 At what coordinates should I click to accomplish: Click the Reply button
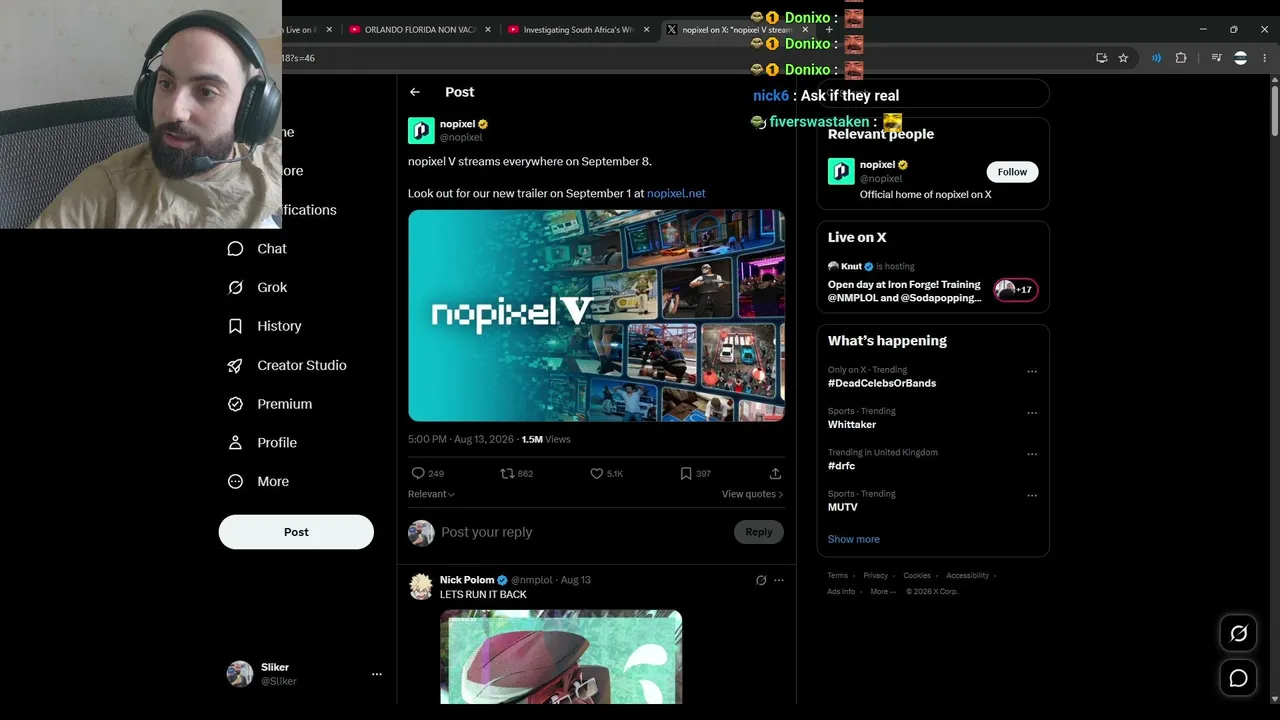click(758, 532)
